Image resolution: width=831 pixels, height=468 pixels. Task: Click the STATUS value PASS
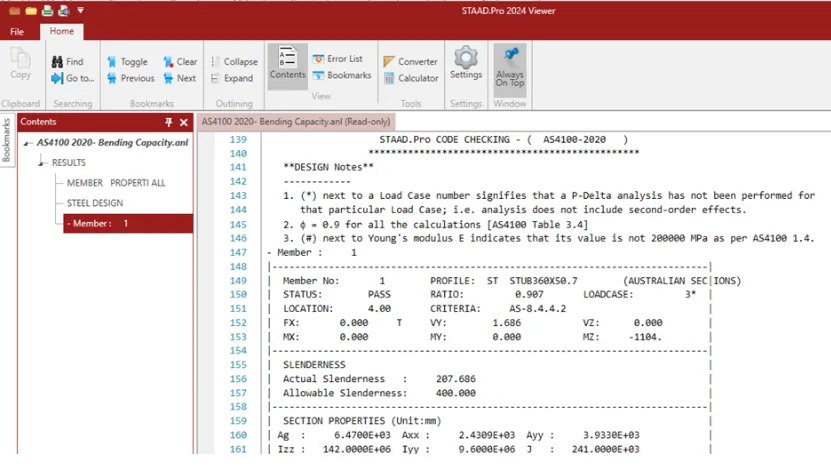tap(379, 294)
